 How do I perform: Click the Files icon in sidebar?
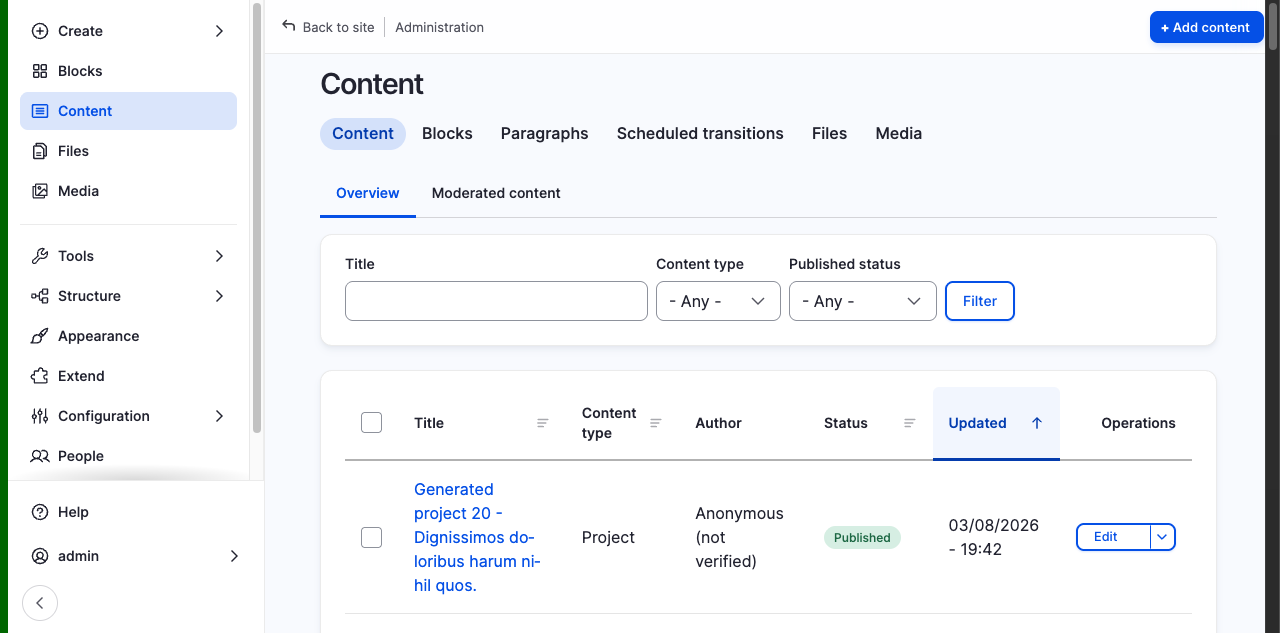40,151
